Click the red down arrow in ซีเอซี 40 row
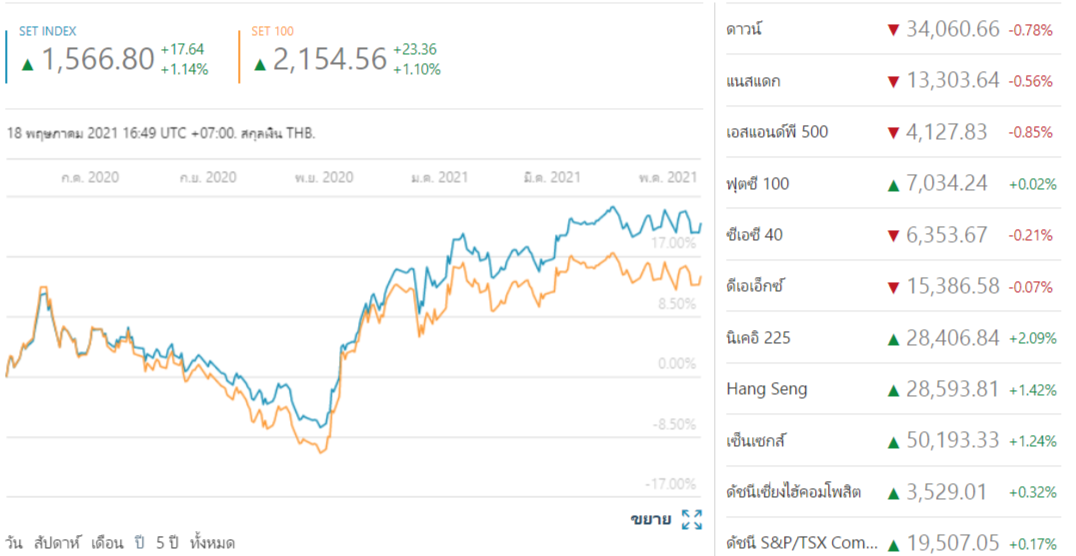Screen dimensions: 1076x556 pyautogui.click(x=893, y=235)
